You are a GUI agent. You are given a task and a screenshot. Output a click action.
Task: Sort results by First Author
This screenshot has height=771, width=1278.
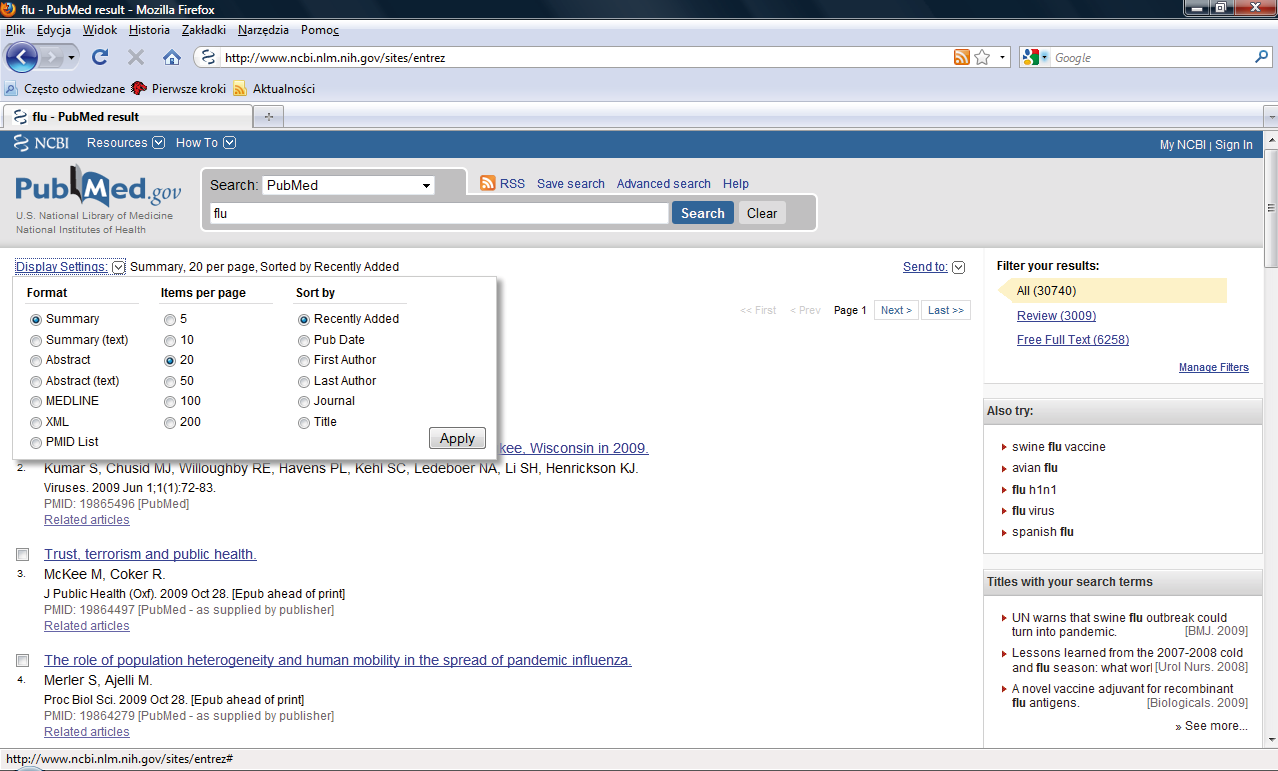click(304, 360)
